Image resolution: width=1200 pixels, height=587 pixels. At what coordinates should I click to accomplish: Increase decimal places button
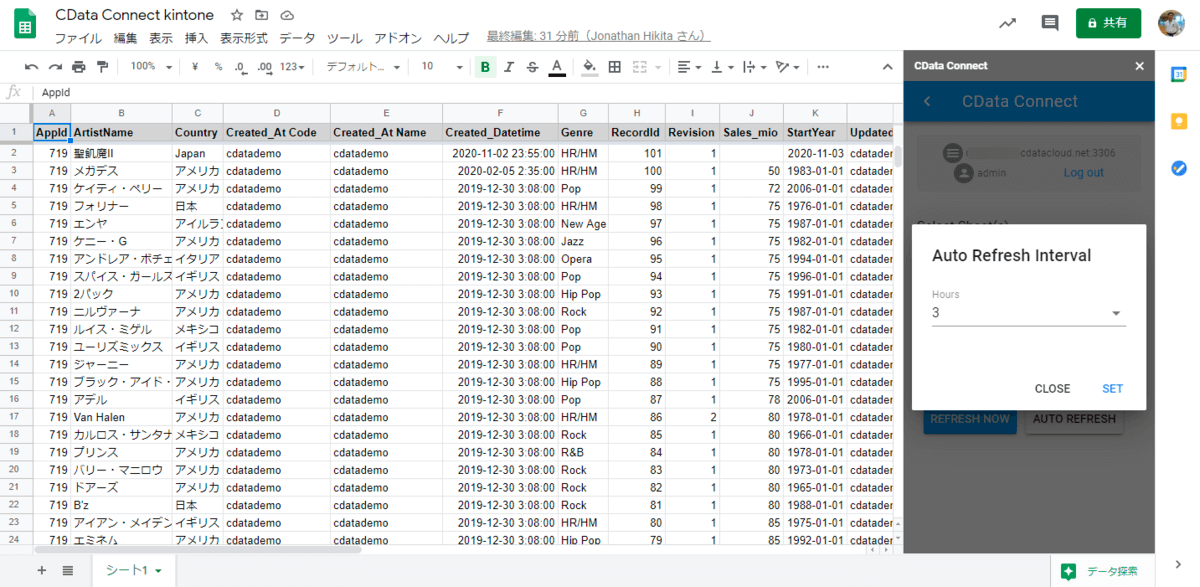[x=265, y=67]
